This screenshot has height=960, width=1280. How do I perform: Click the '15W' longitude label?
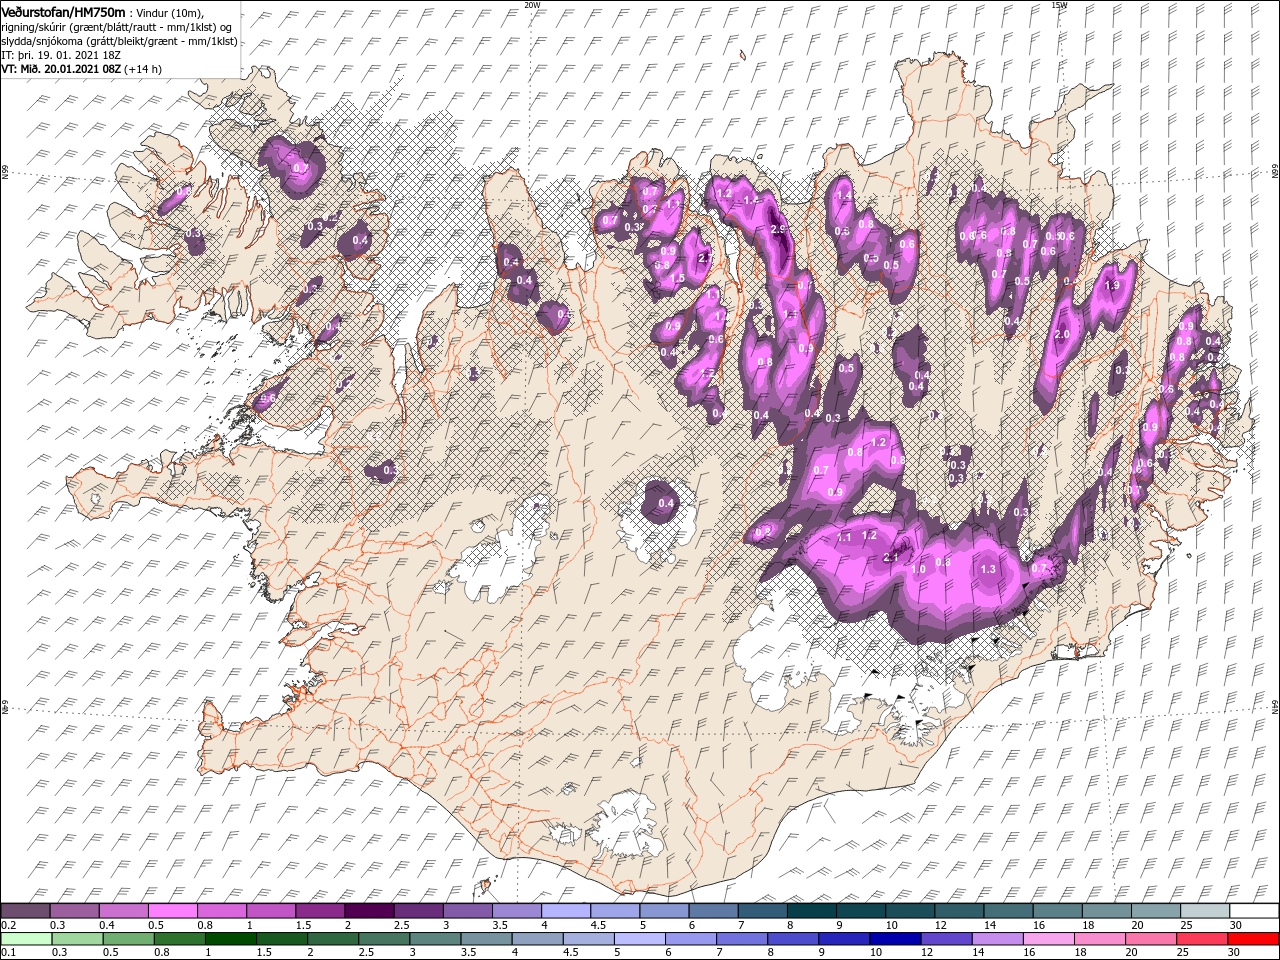point(1059,5)
